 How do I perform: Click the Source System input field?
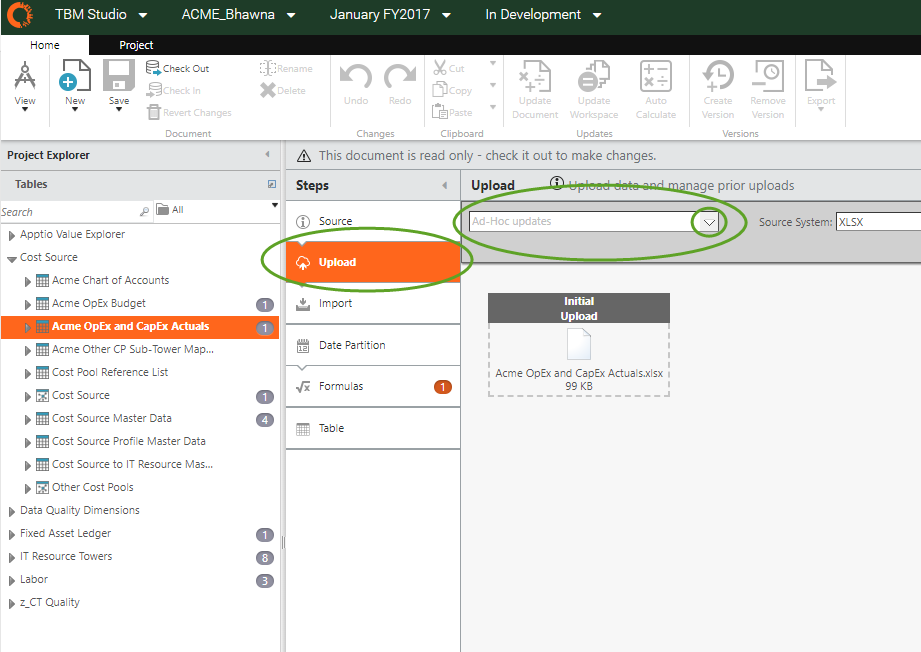[x=878, y=222]
